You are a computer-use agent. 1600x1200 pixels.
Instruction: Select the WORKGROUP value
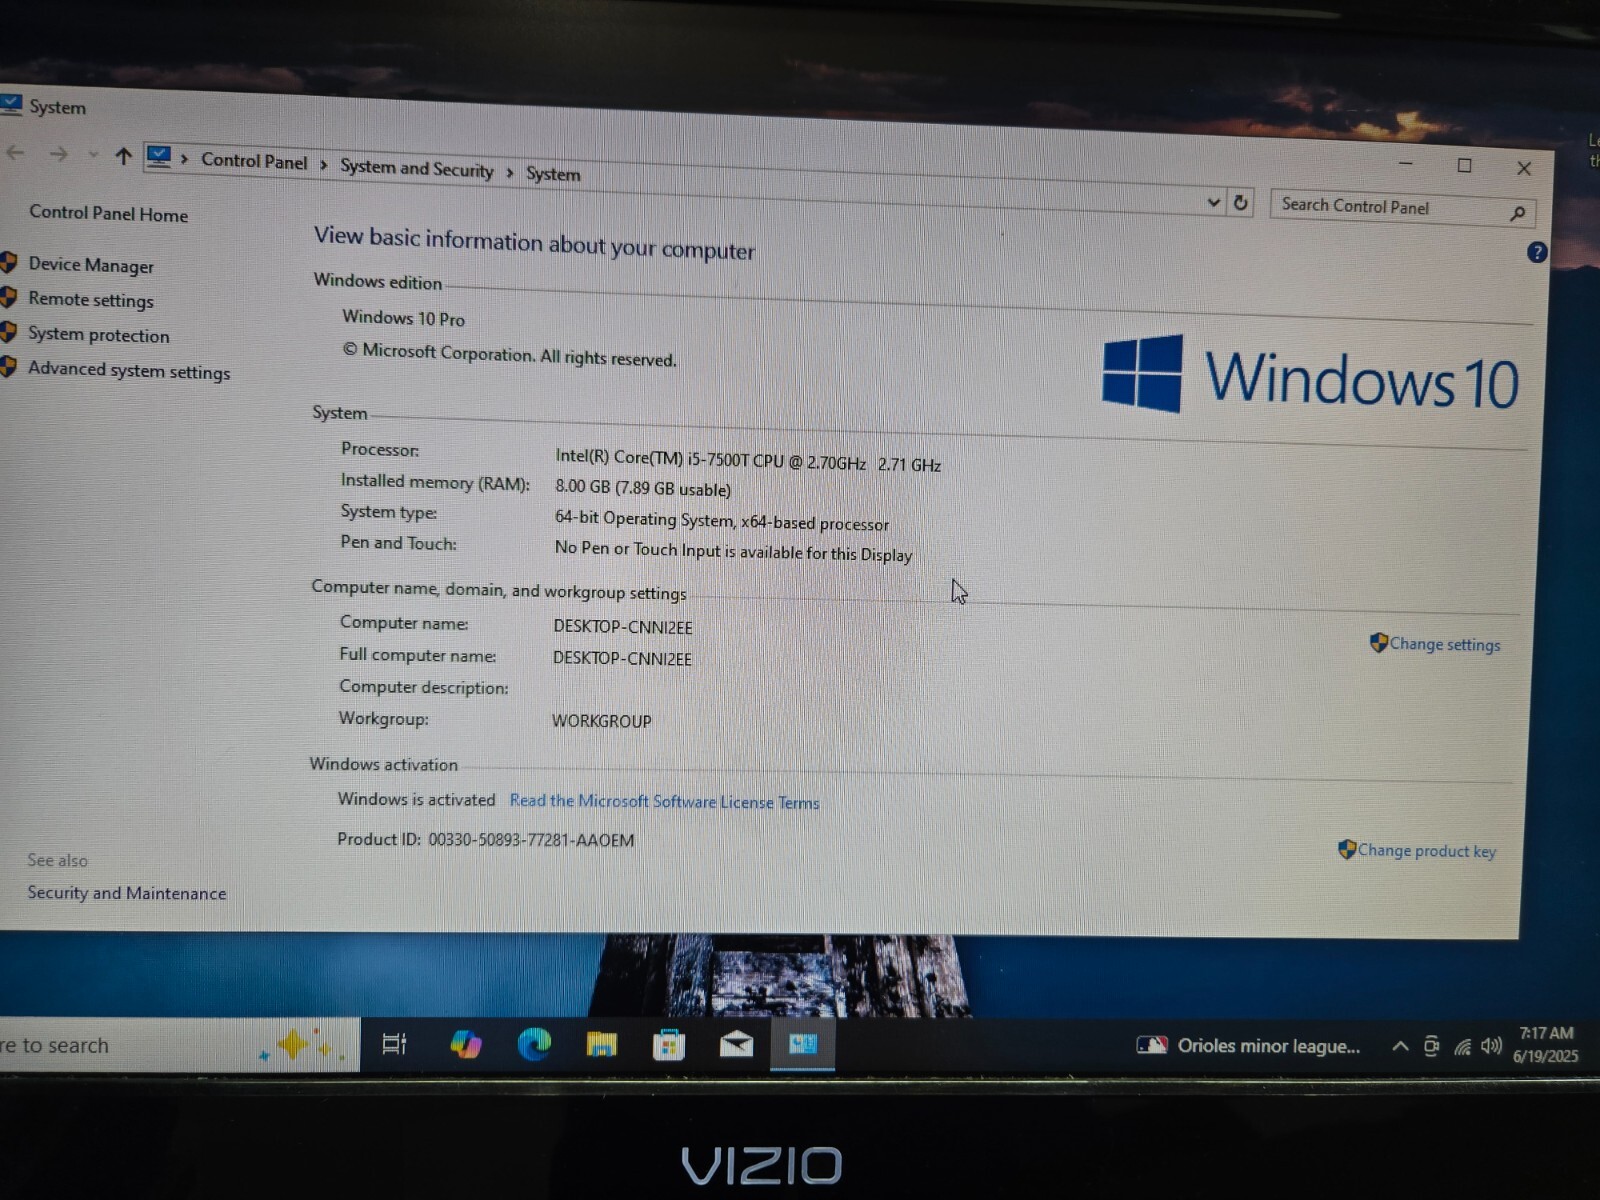point(601,721)
